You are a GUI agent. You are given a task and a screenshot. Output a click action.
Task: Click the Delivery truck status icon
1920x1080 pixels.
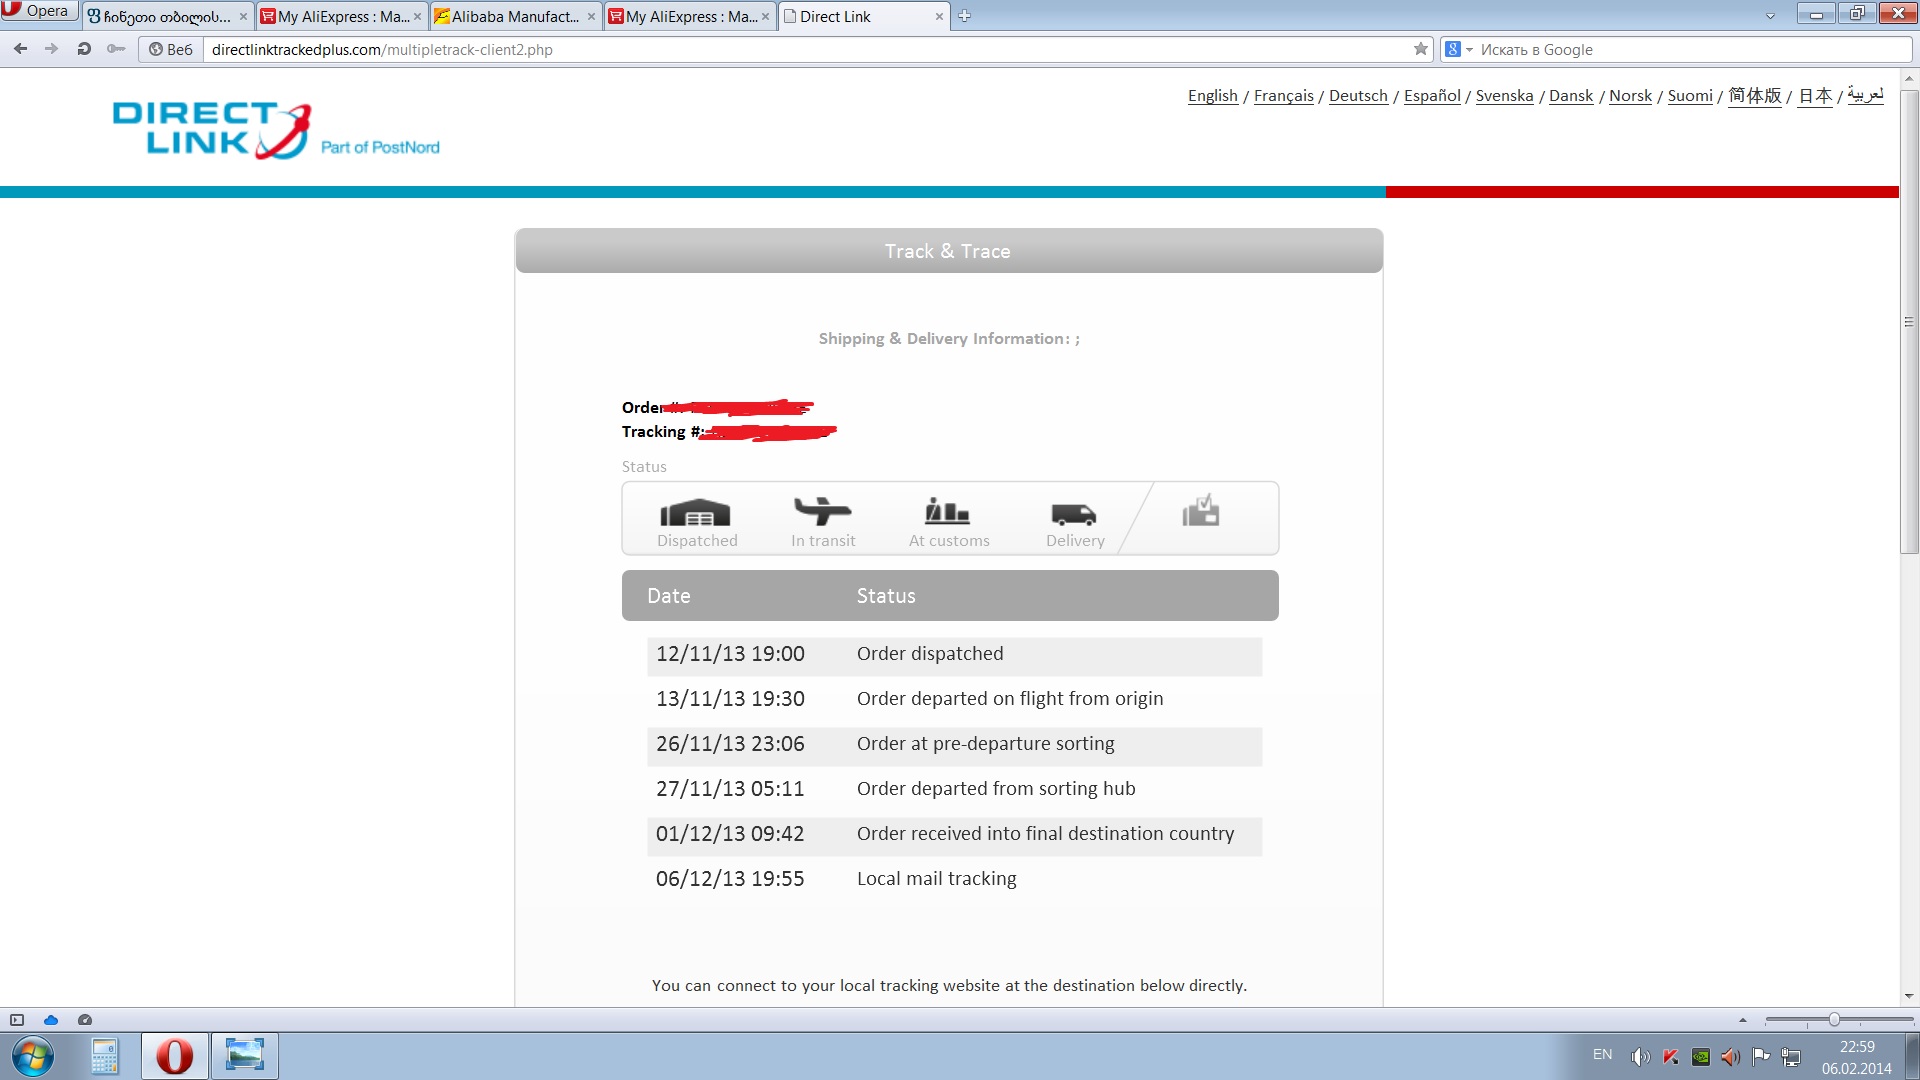click(1074, 514)
